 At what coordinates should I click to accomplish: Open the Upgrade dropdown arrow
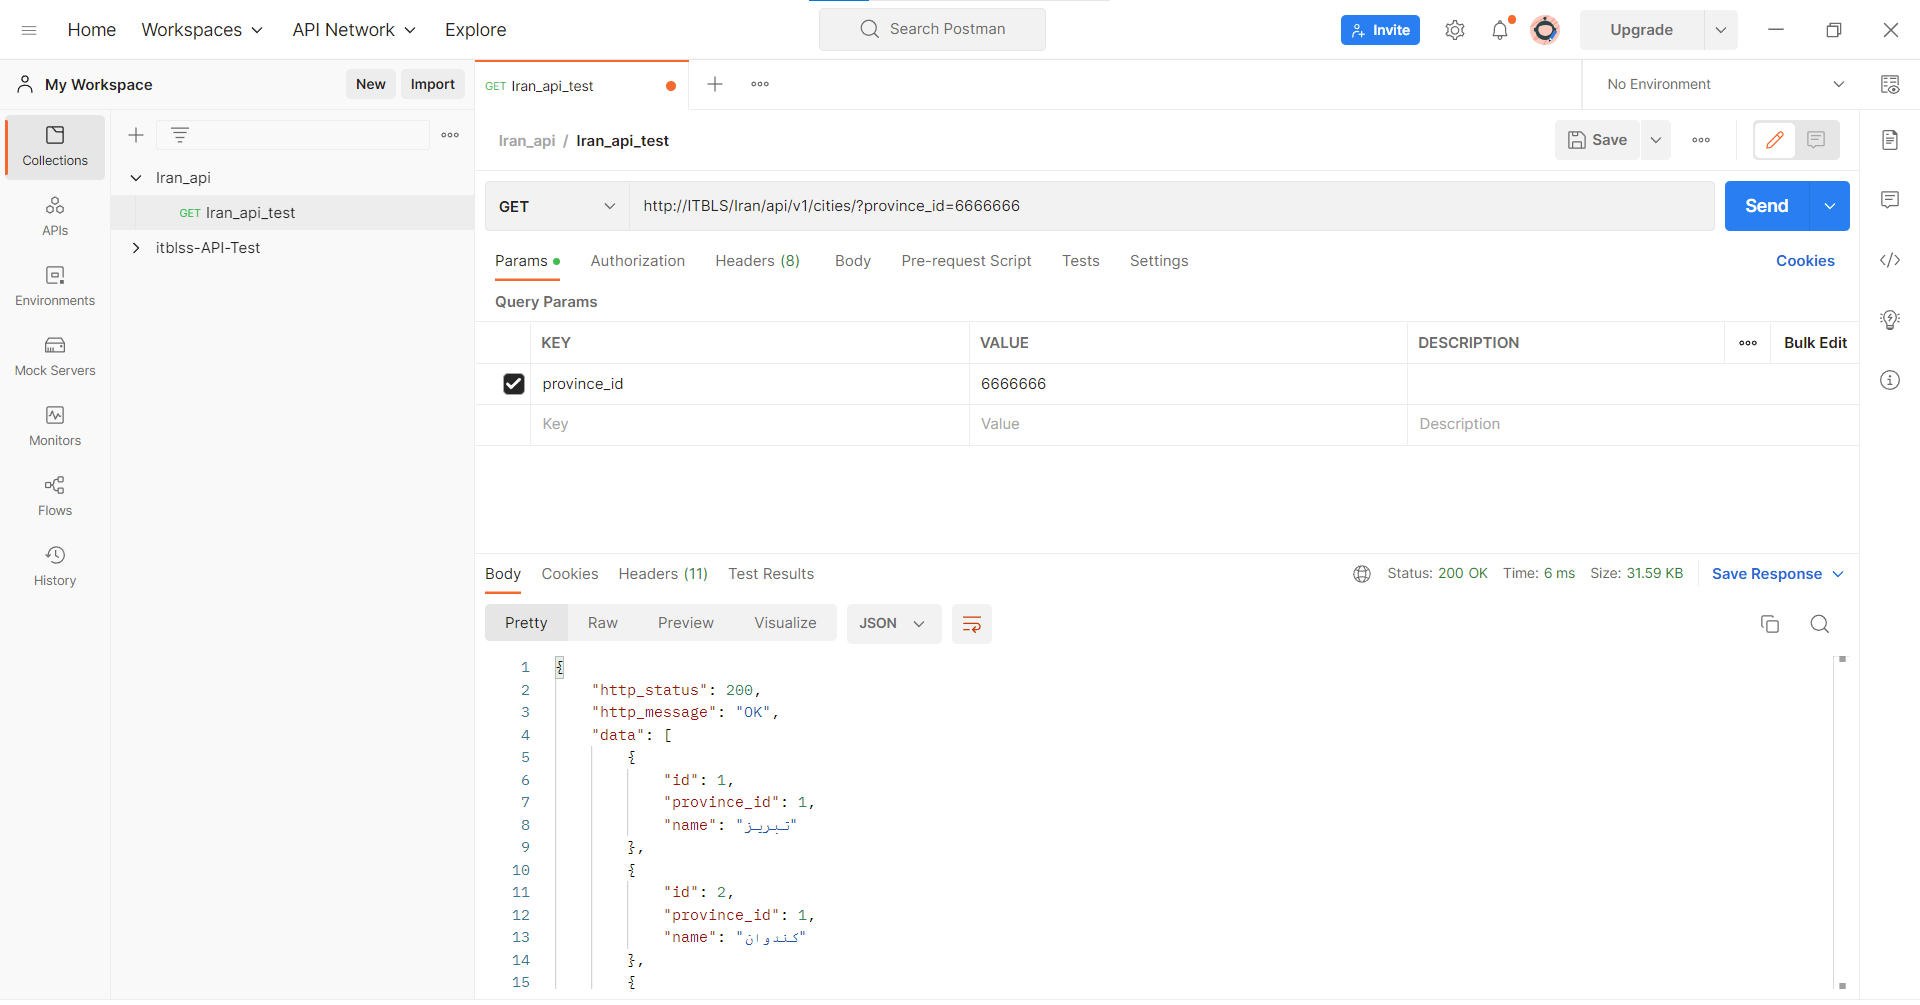coord(1721,30)
